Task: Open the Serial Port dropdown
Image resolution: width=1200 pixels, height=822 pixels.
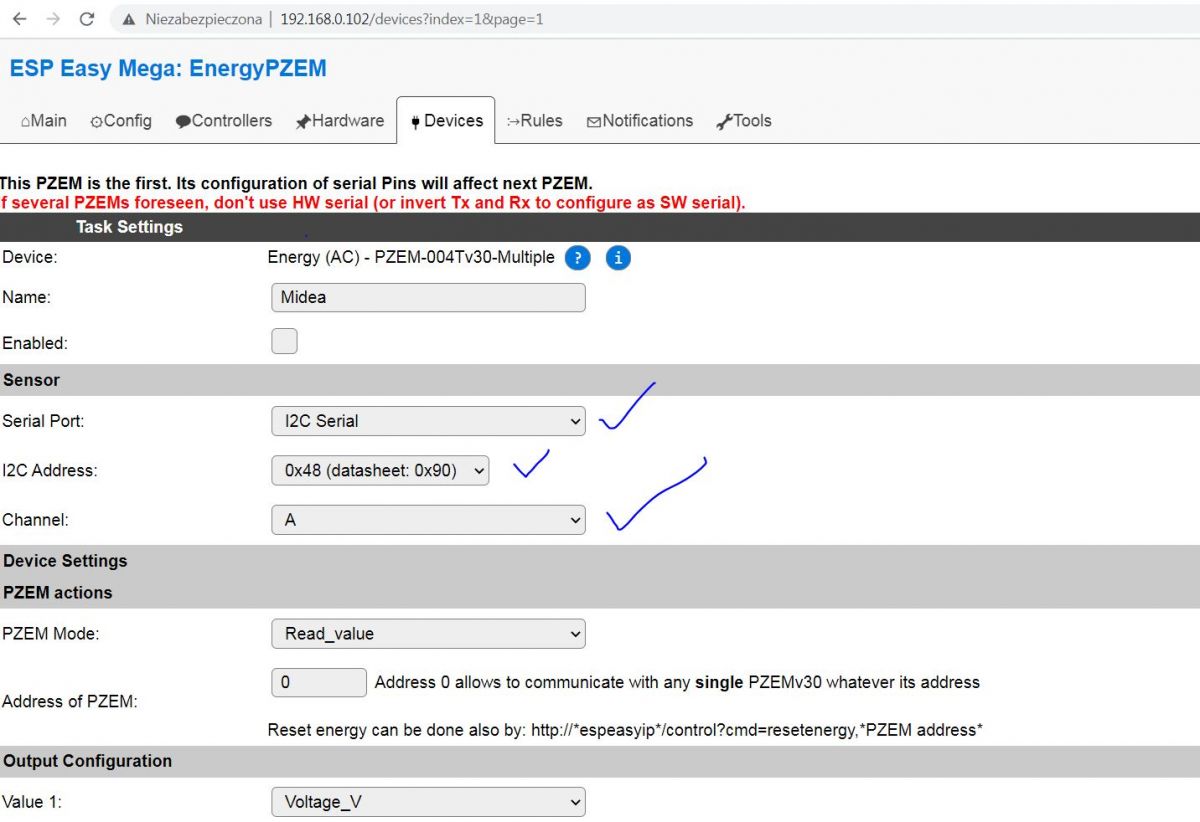Action: pyautogui.click(x=428, y=421)
